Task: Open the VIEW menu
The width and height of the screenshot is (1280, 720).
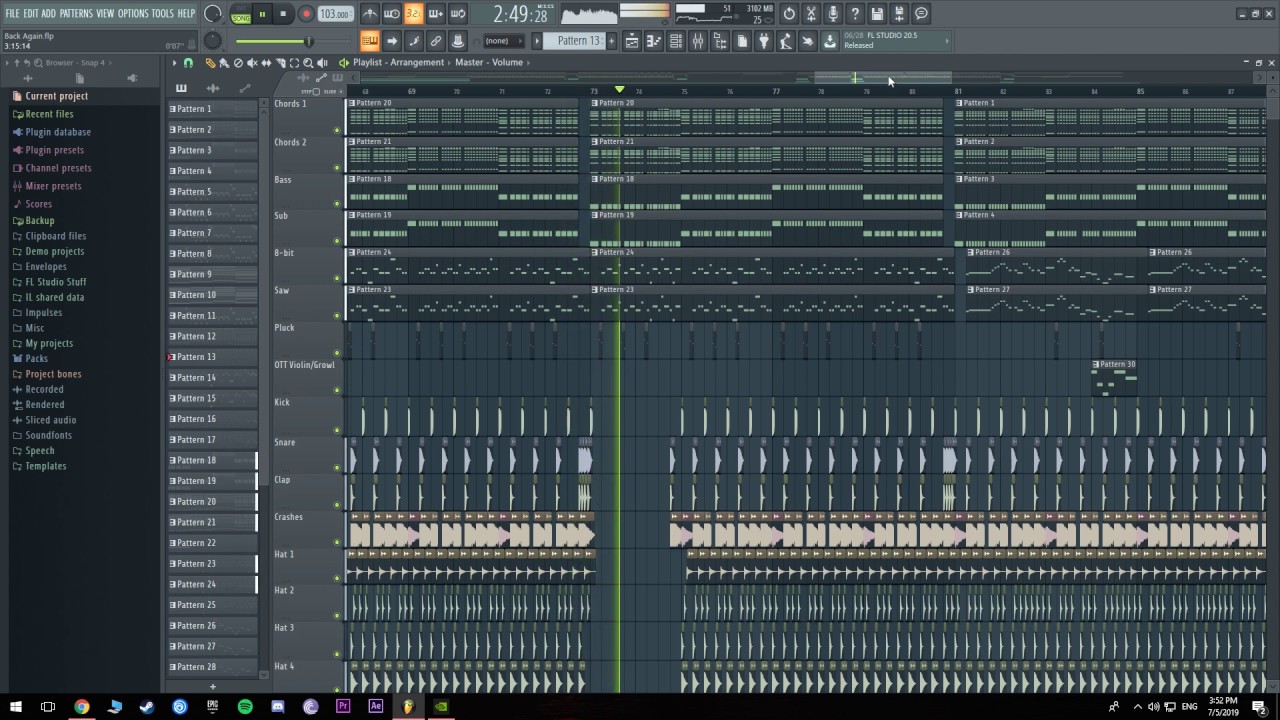Action: [x=105, y=13]
